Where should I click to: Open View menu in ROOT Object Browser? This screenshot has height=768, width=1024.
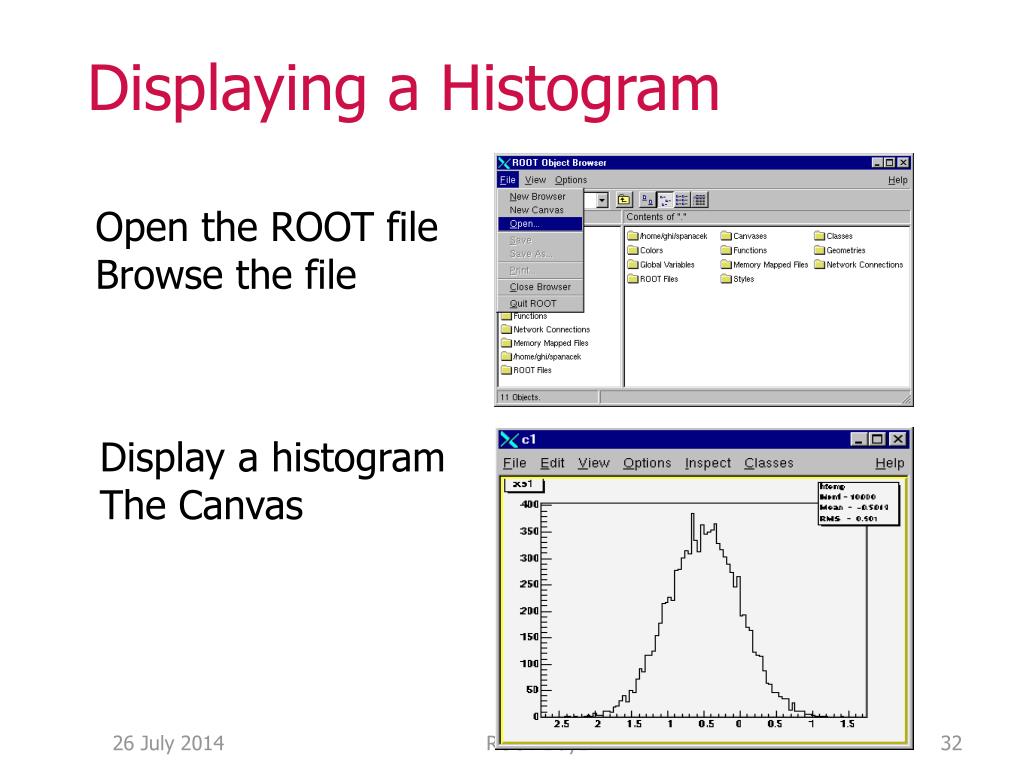pos(535,180)
